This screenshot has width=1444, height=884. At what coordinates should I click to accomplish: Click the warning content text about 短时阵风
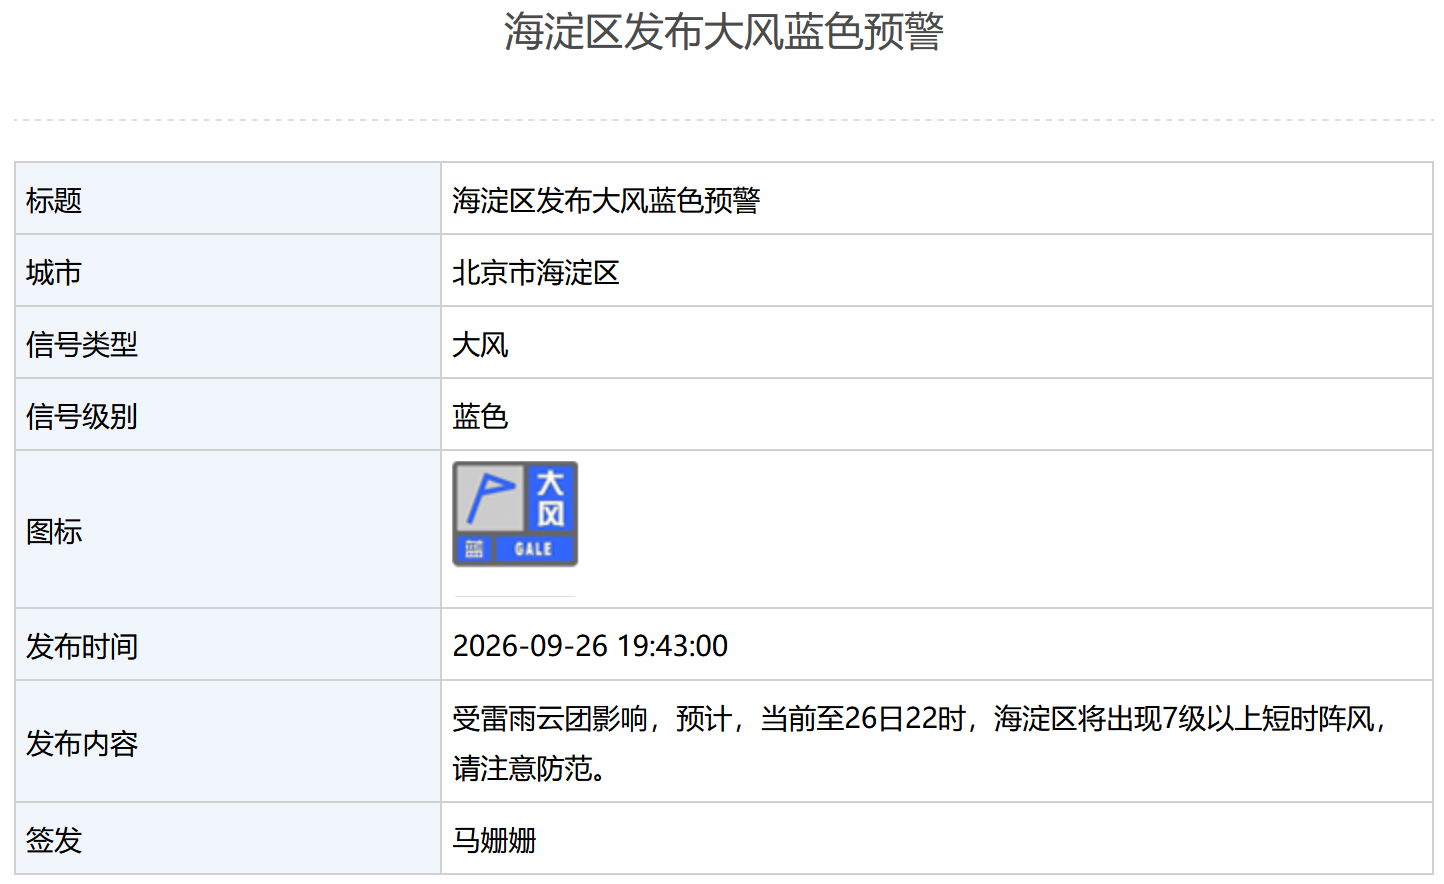tap(920, 743)
